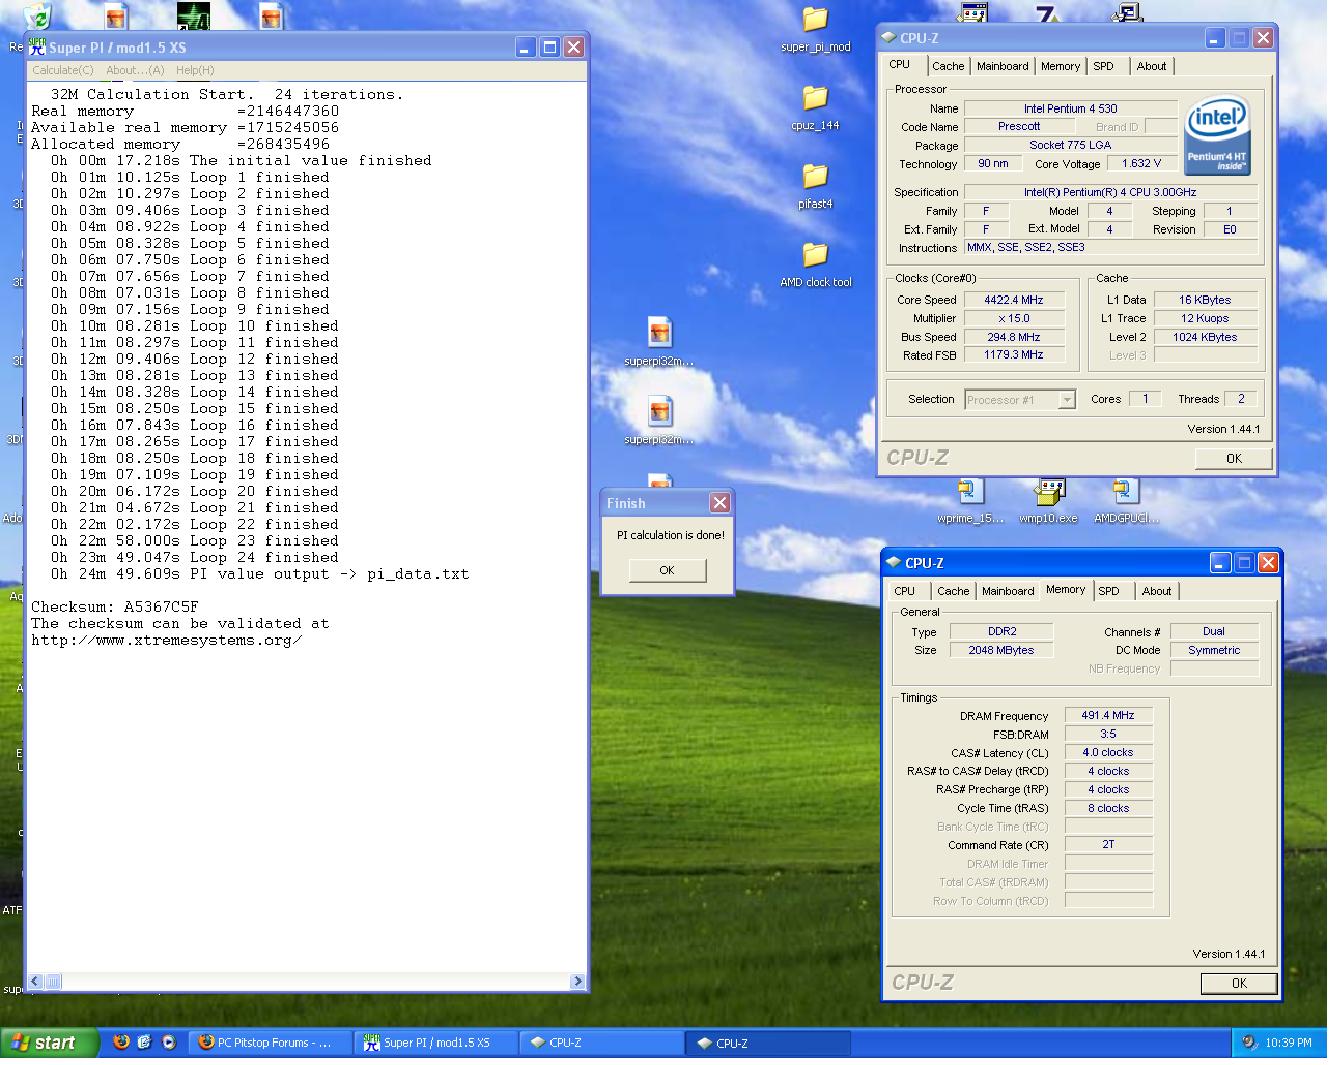Click the DC Mode value Symmetric

pyautogui.click(x=1214, y=650)
